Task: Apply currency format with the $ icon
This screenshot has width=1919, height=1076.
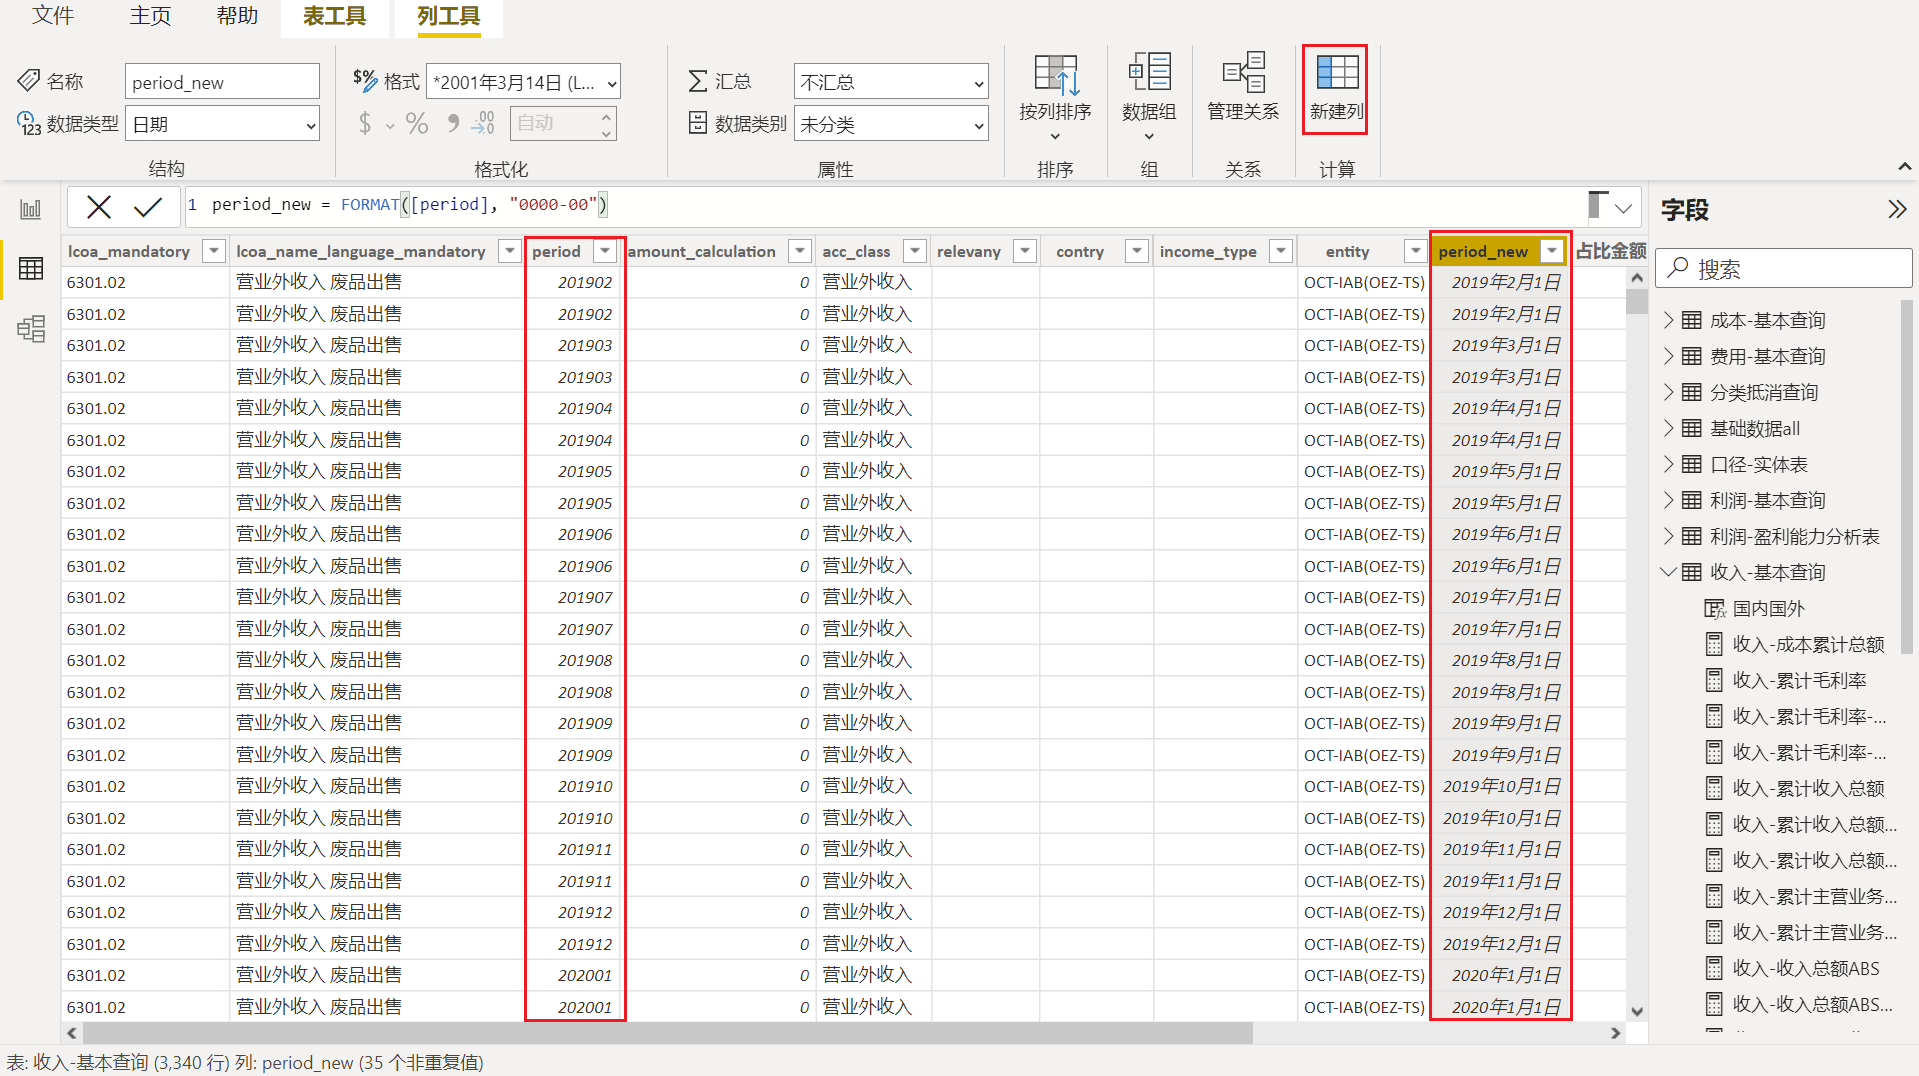Action: pos(364,123)
